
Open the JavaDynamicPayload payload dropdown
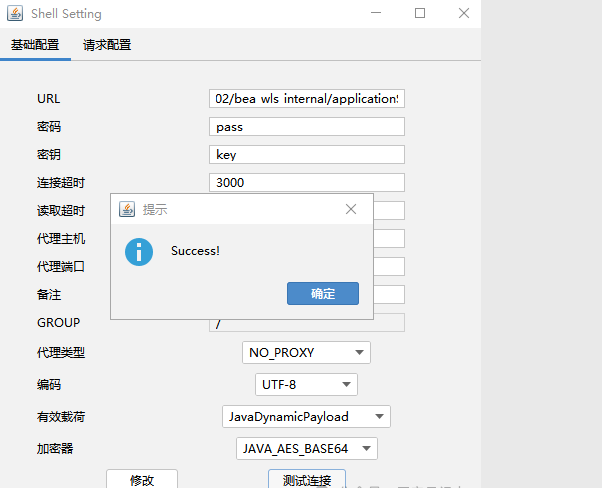[x=306, y=417]
